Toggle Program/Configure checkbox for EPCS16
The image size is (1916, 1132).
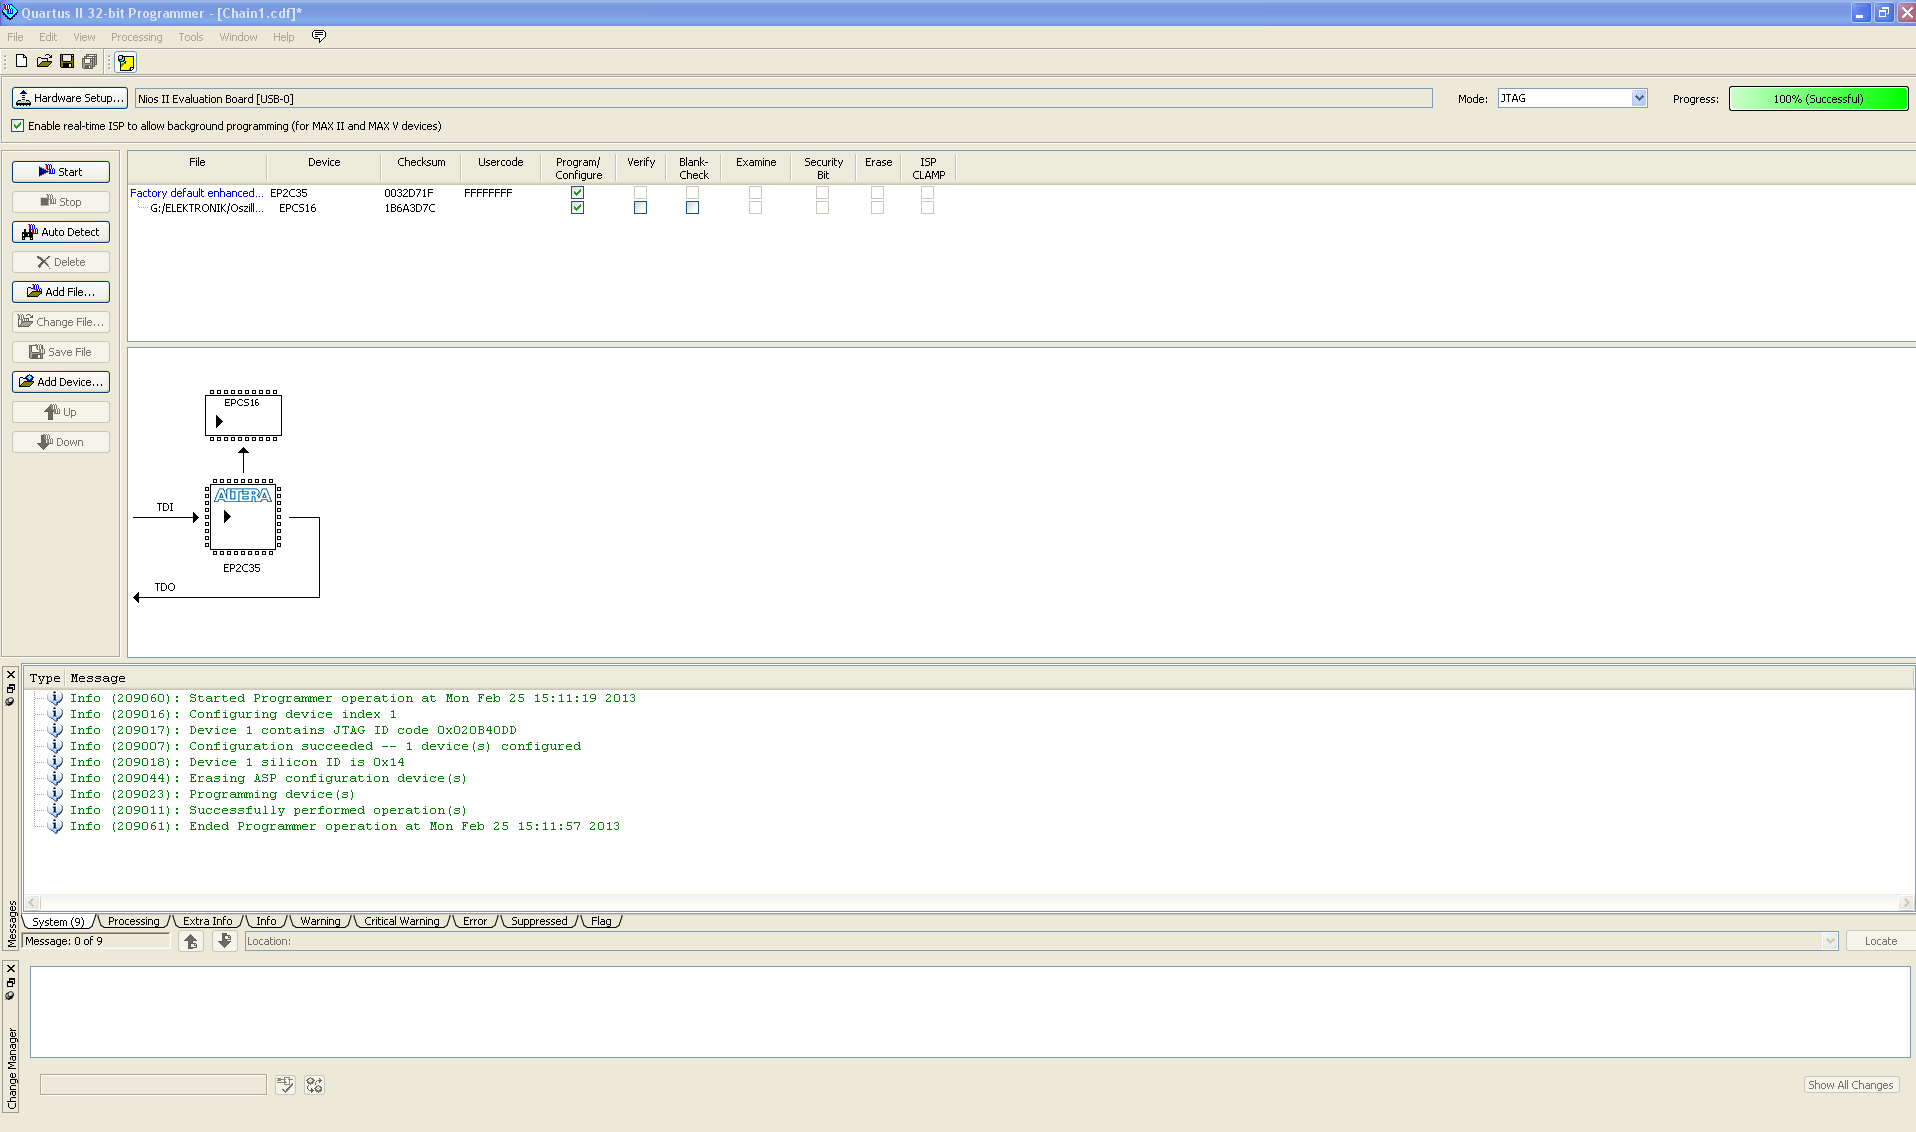click(577, 208)
